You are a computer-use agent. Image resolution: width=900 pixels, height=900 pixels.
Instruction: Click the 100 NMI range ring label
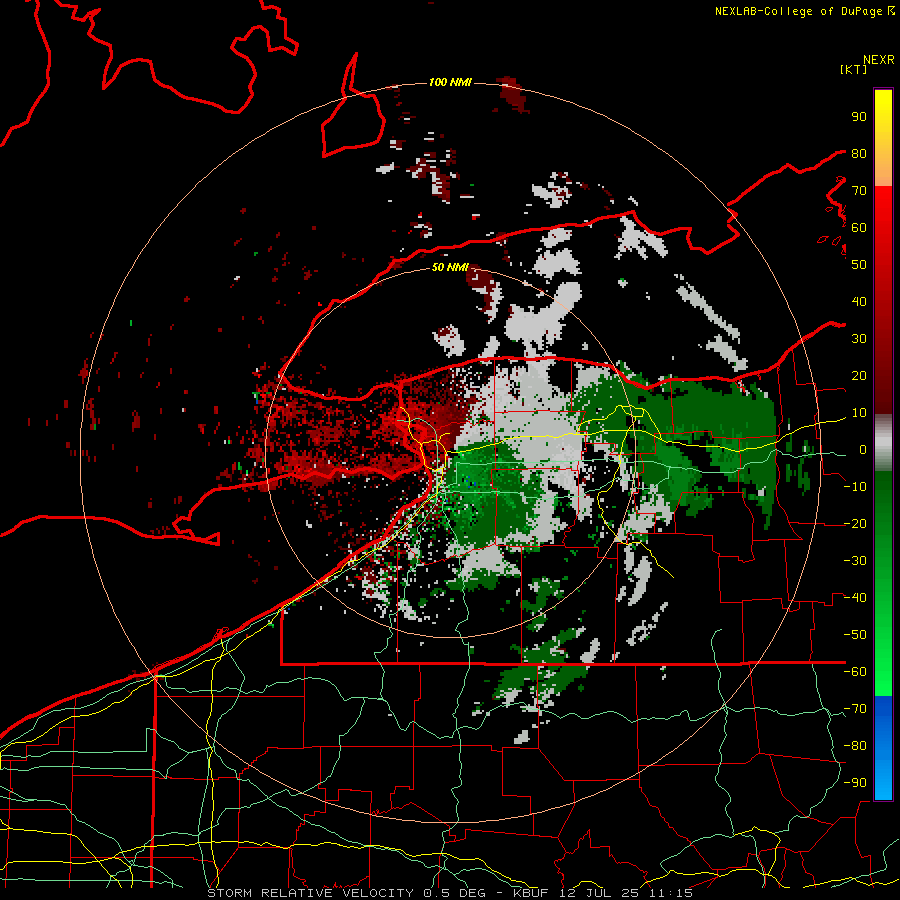tap(450, 83)
